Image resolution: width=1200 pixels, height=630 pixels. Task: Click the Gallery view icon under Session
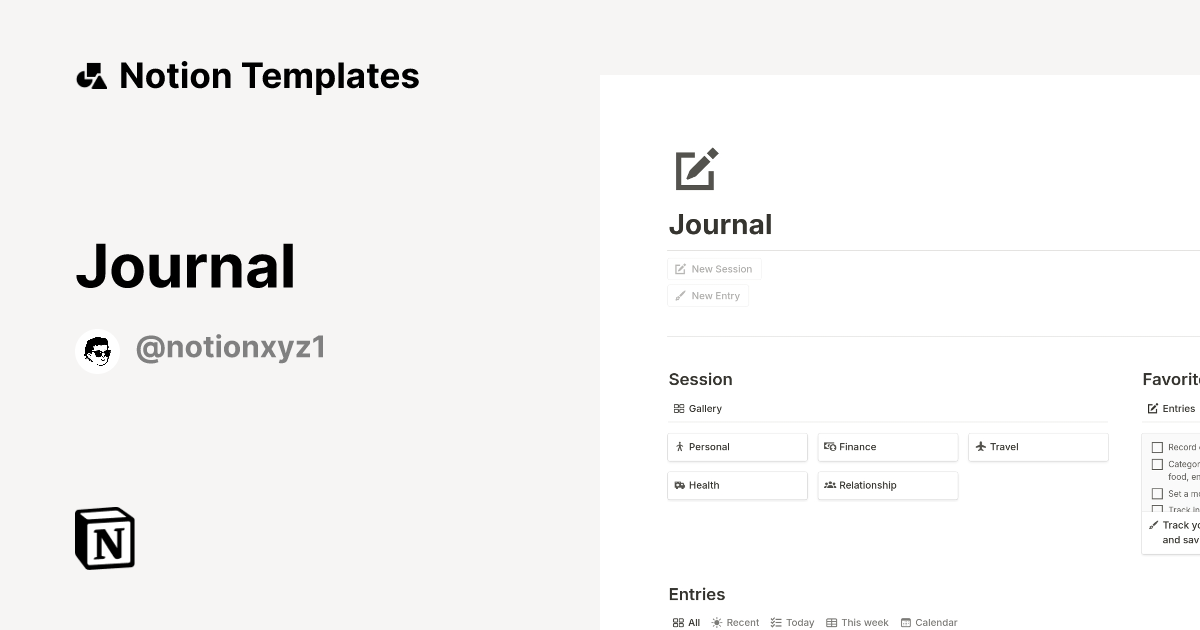point(679,408)
